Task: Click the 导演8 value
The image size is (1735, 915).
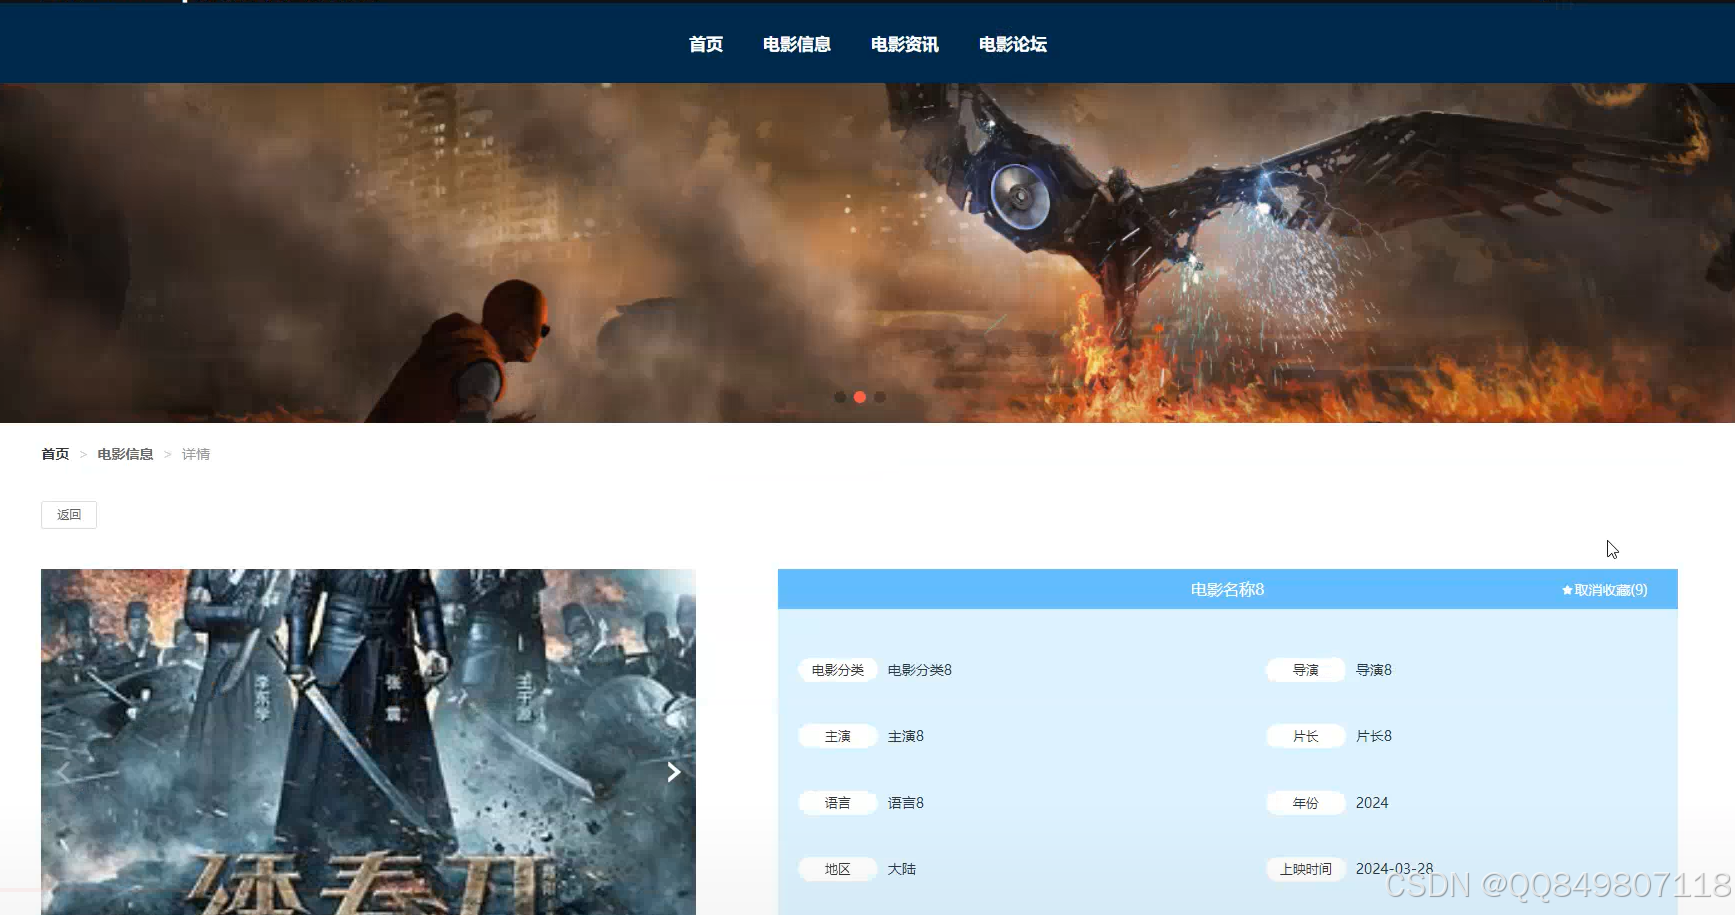Action: [x=1374, y=670]
